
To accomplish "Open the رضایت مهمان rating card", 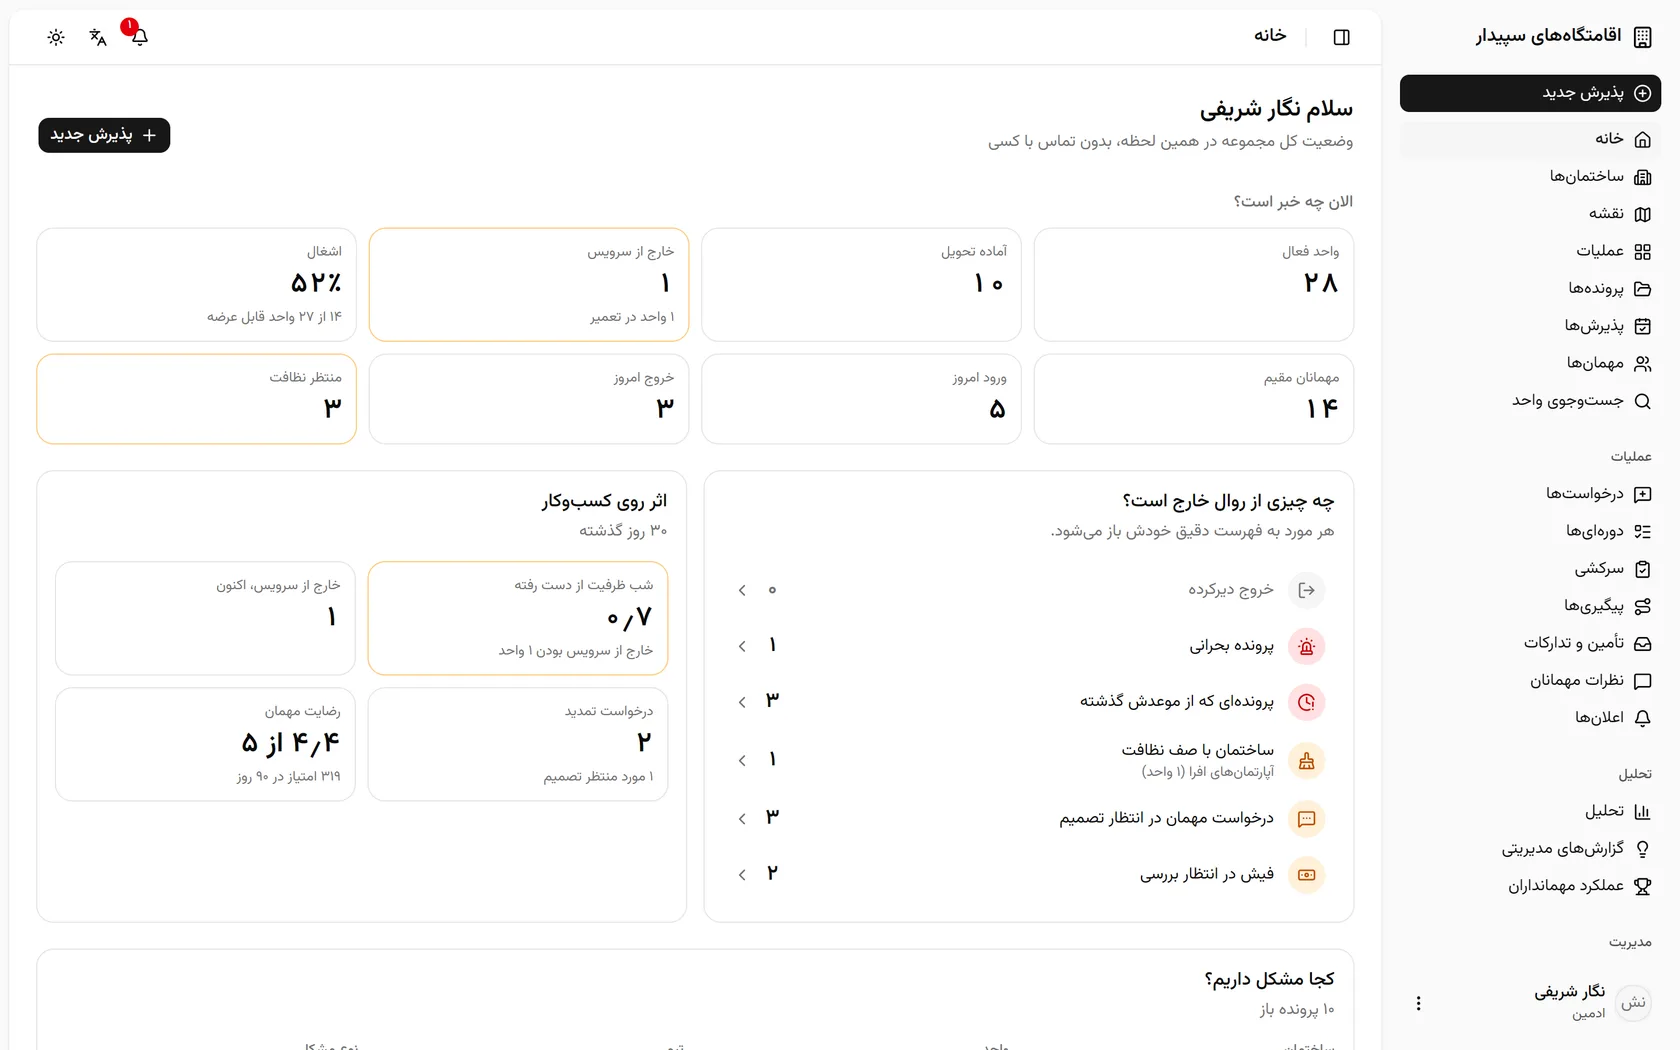I will click(205, 744).
